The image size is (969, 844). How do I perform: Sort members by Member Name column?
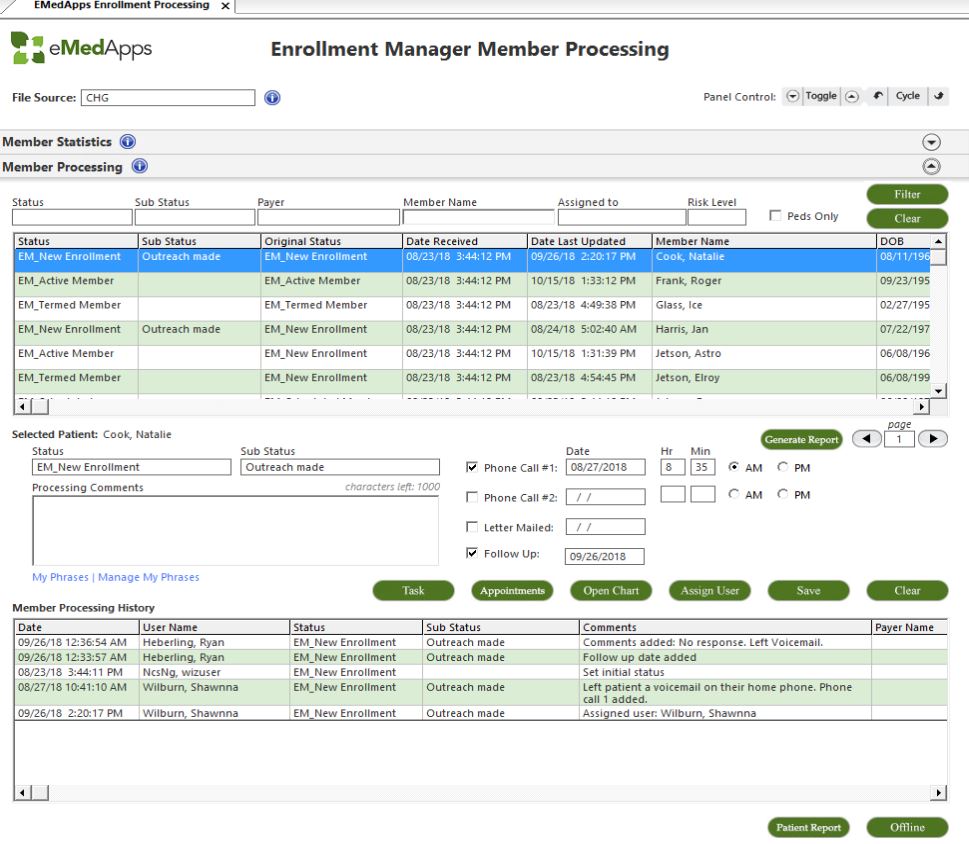coord(764,241)
